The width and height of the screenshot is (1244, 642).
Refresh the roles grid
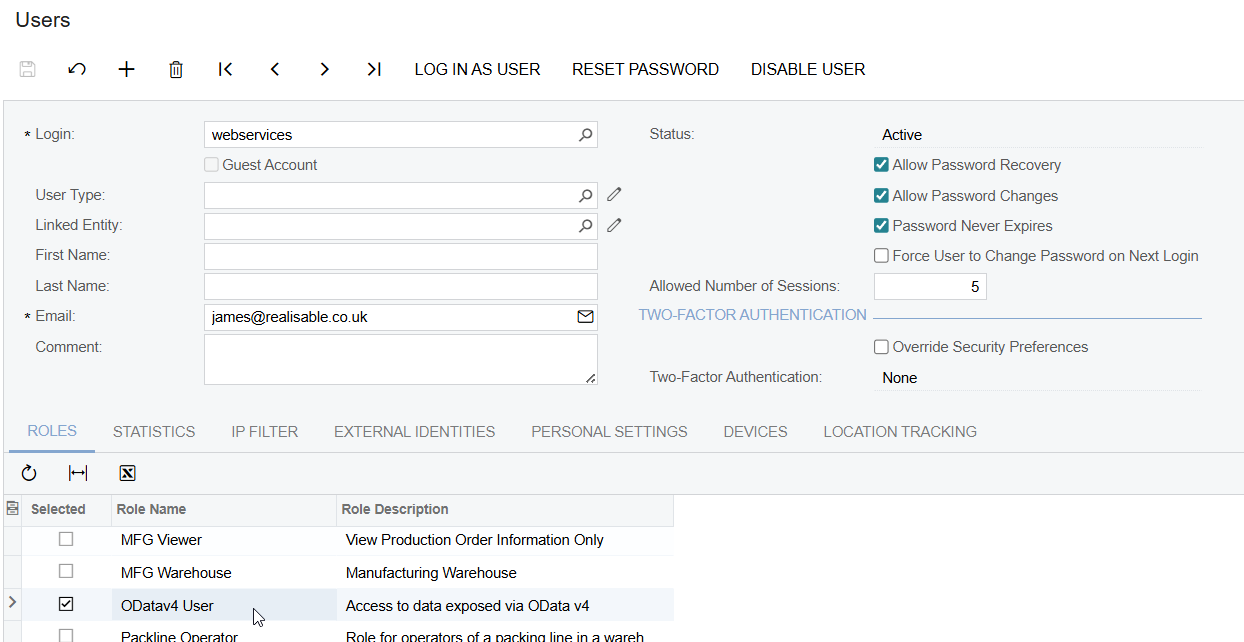29,473
